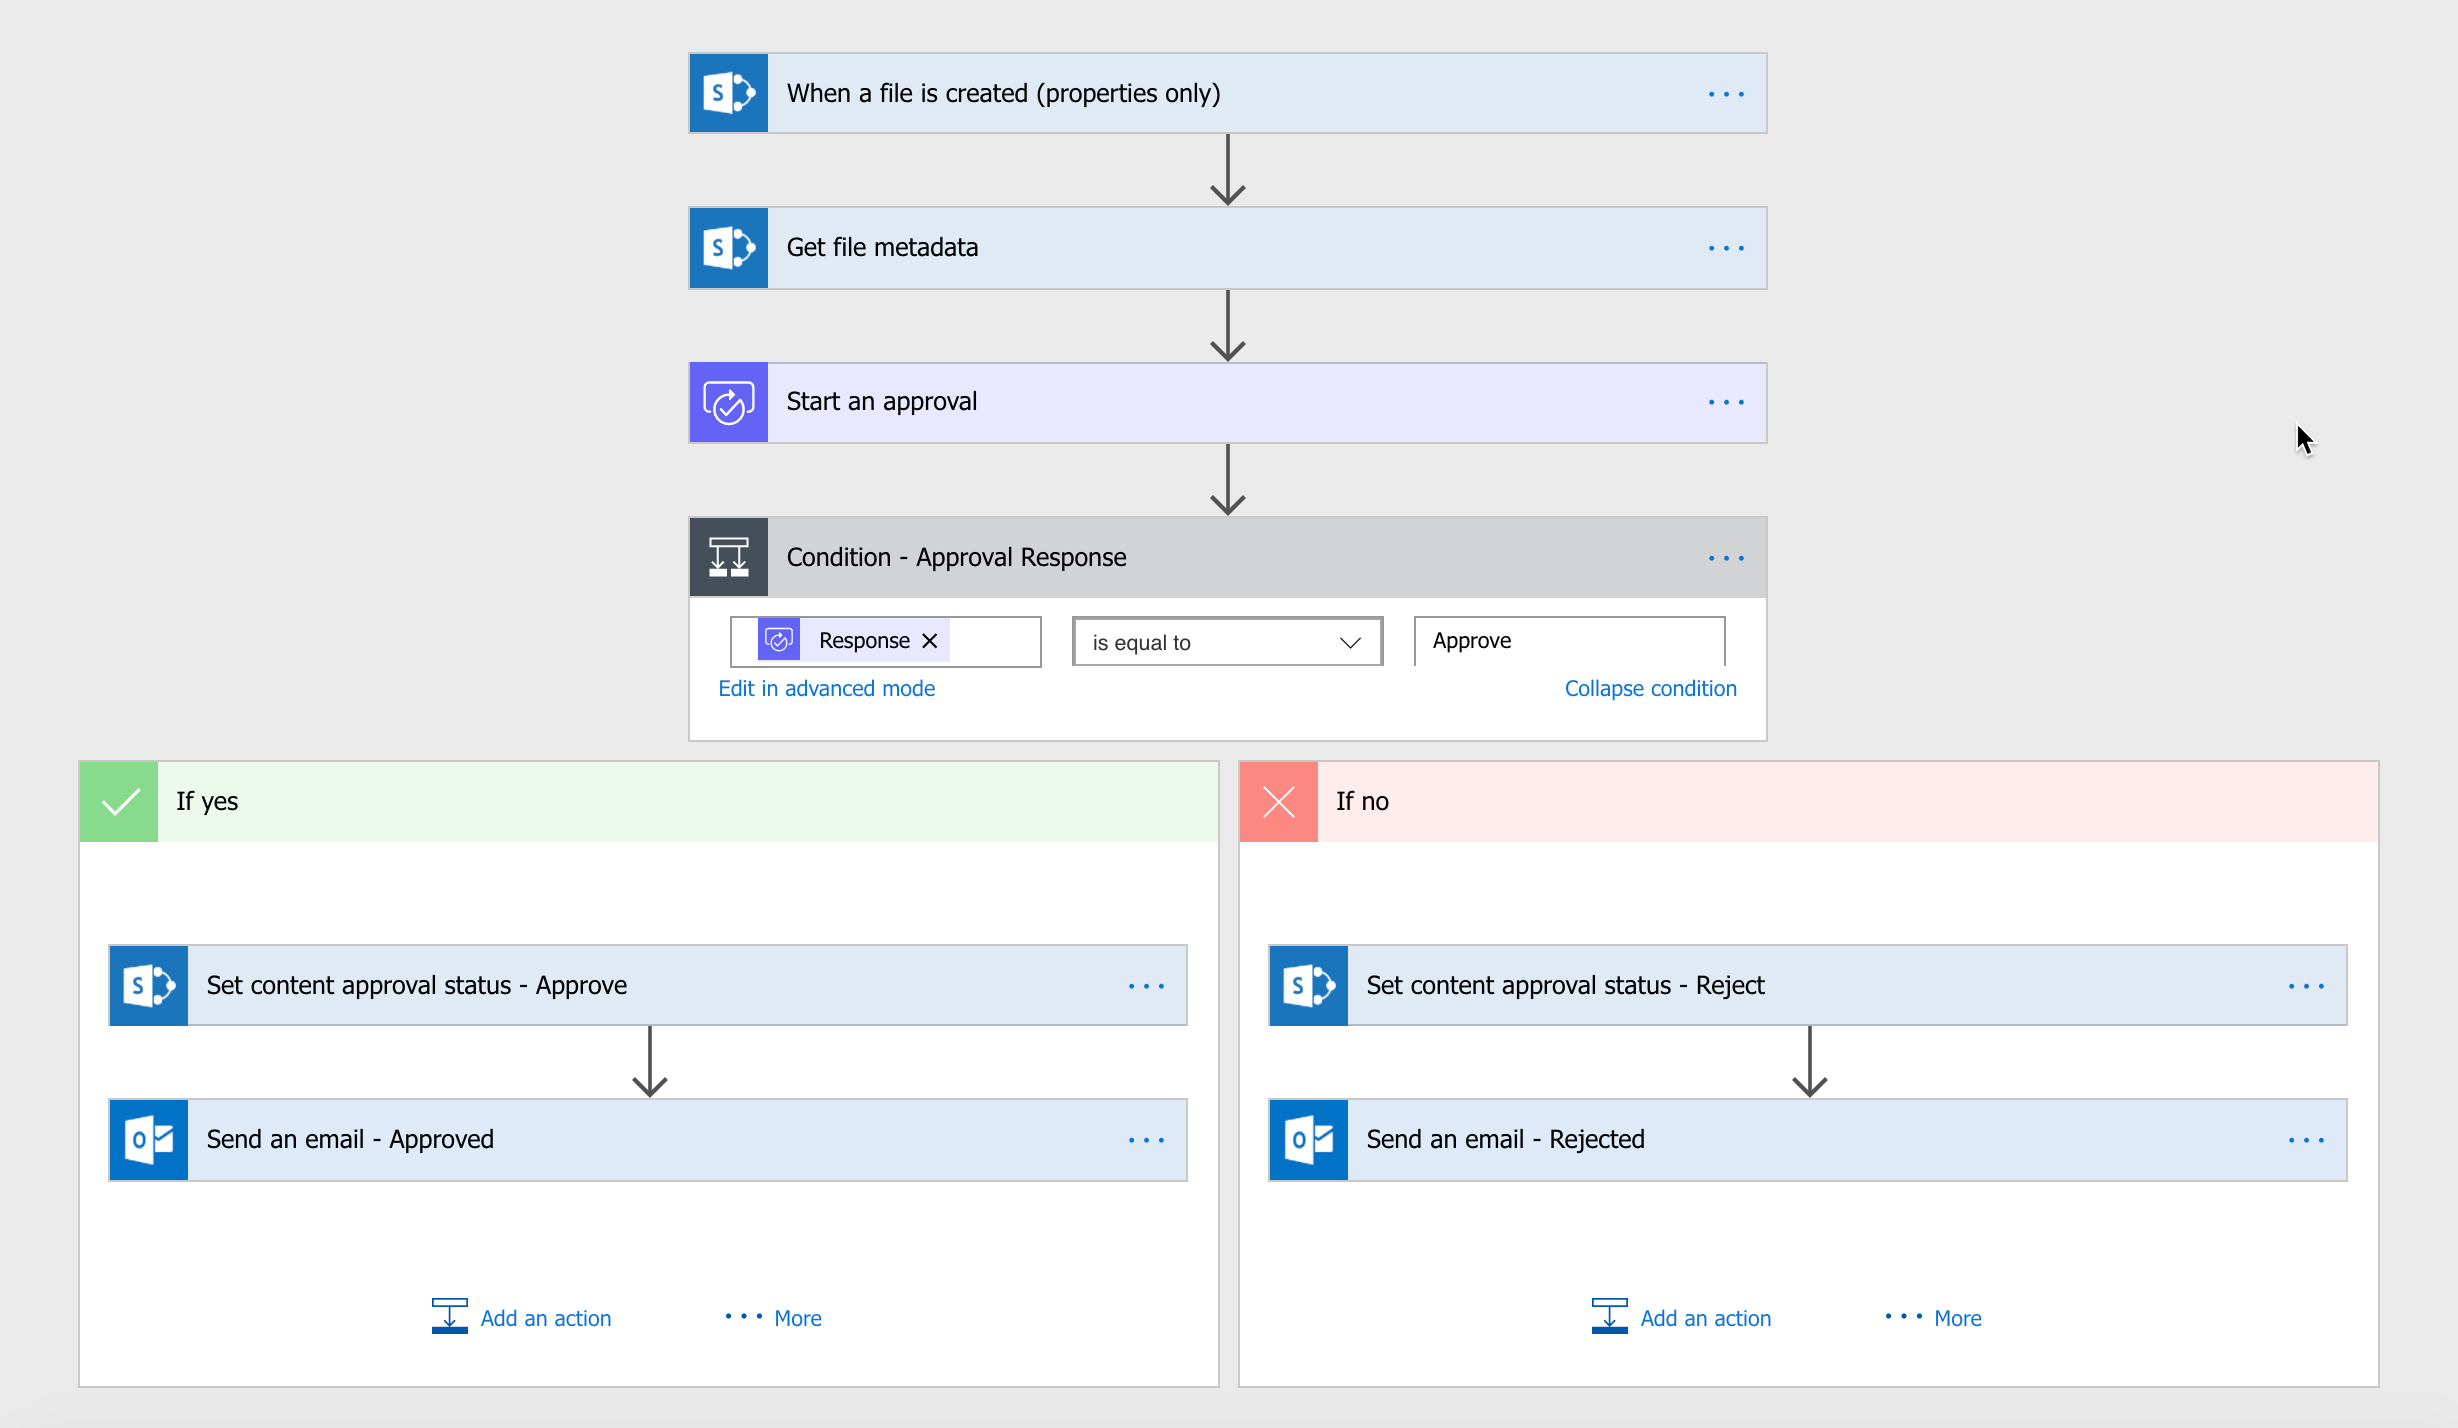Click the If no branch label
2458x1428 pixels.
[x=1362, y=799]
